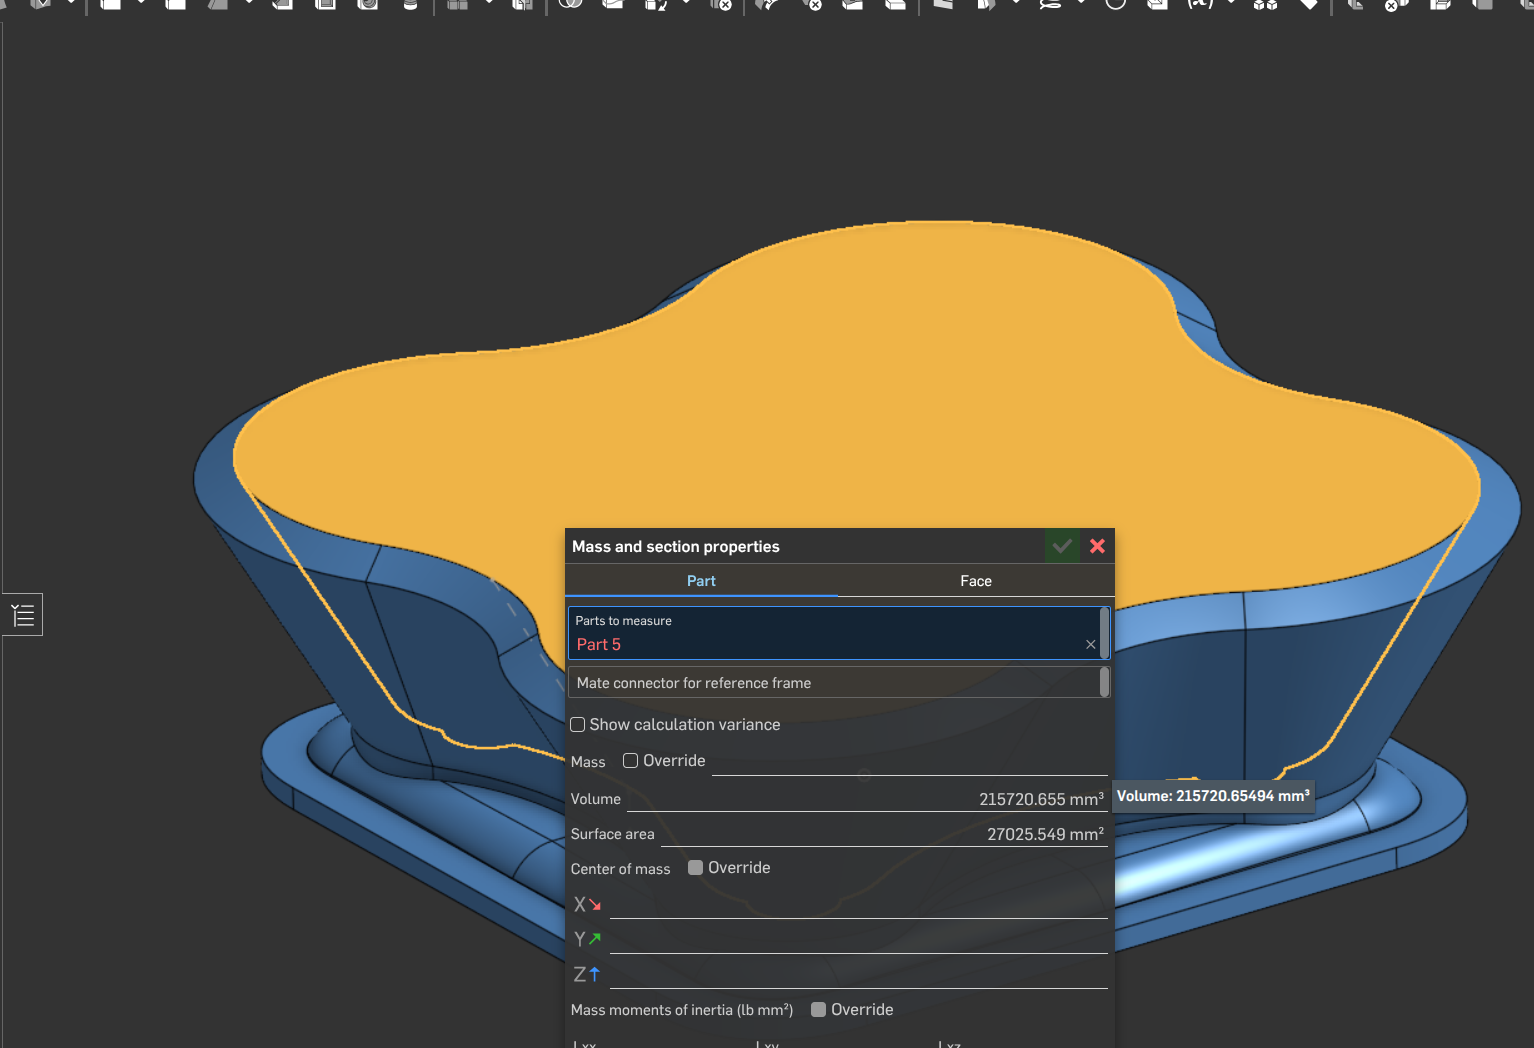This screenshot has height=1048, width=1534.
Task: Expand dropdown arrow beside the curve tool
Action: click(1081, 4)
